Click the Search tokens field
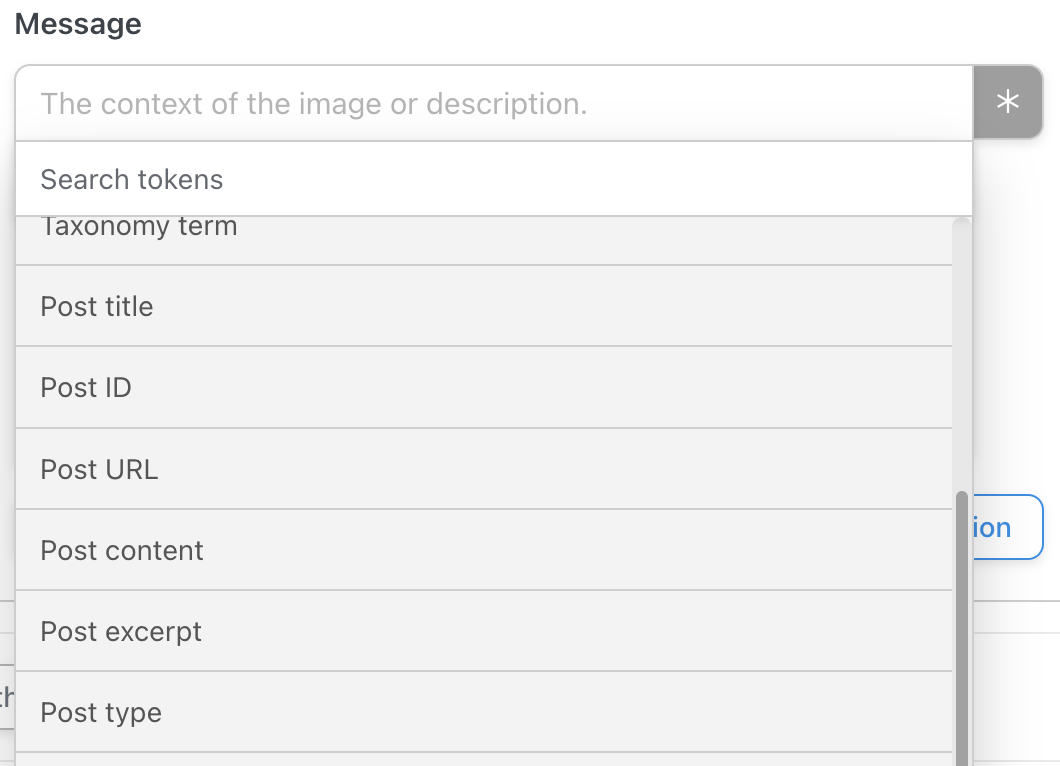This screenshot has width=1060, height=766. pos(494,179)
